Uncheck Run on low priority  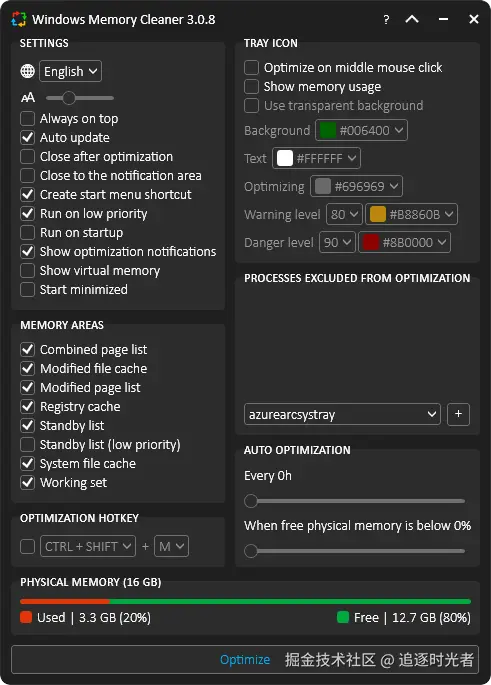28,213
